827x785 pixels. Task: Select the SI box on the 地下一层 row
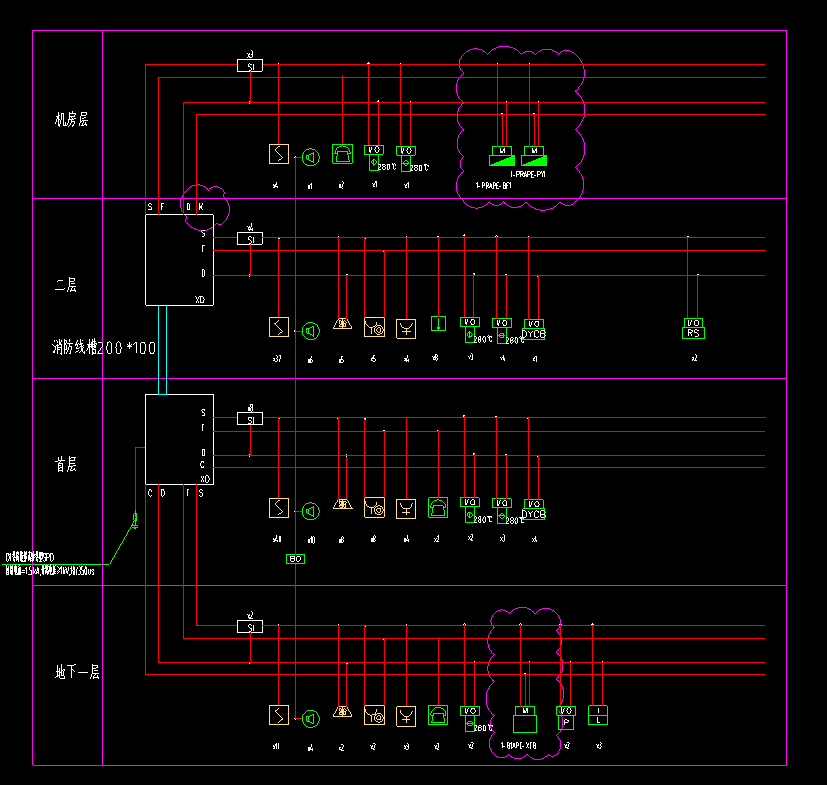[x=250, y=627]
